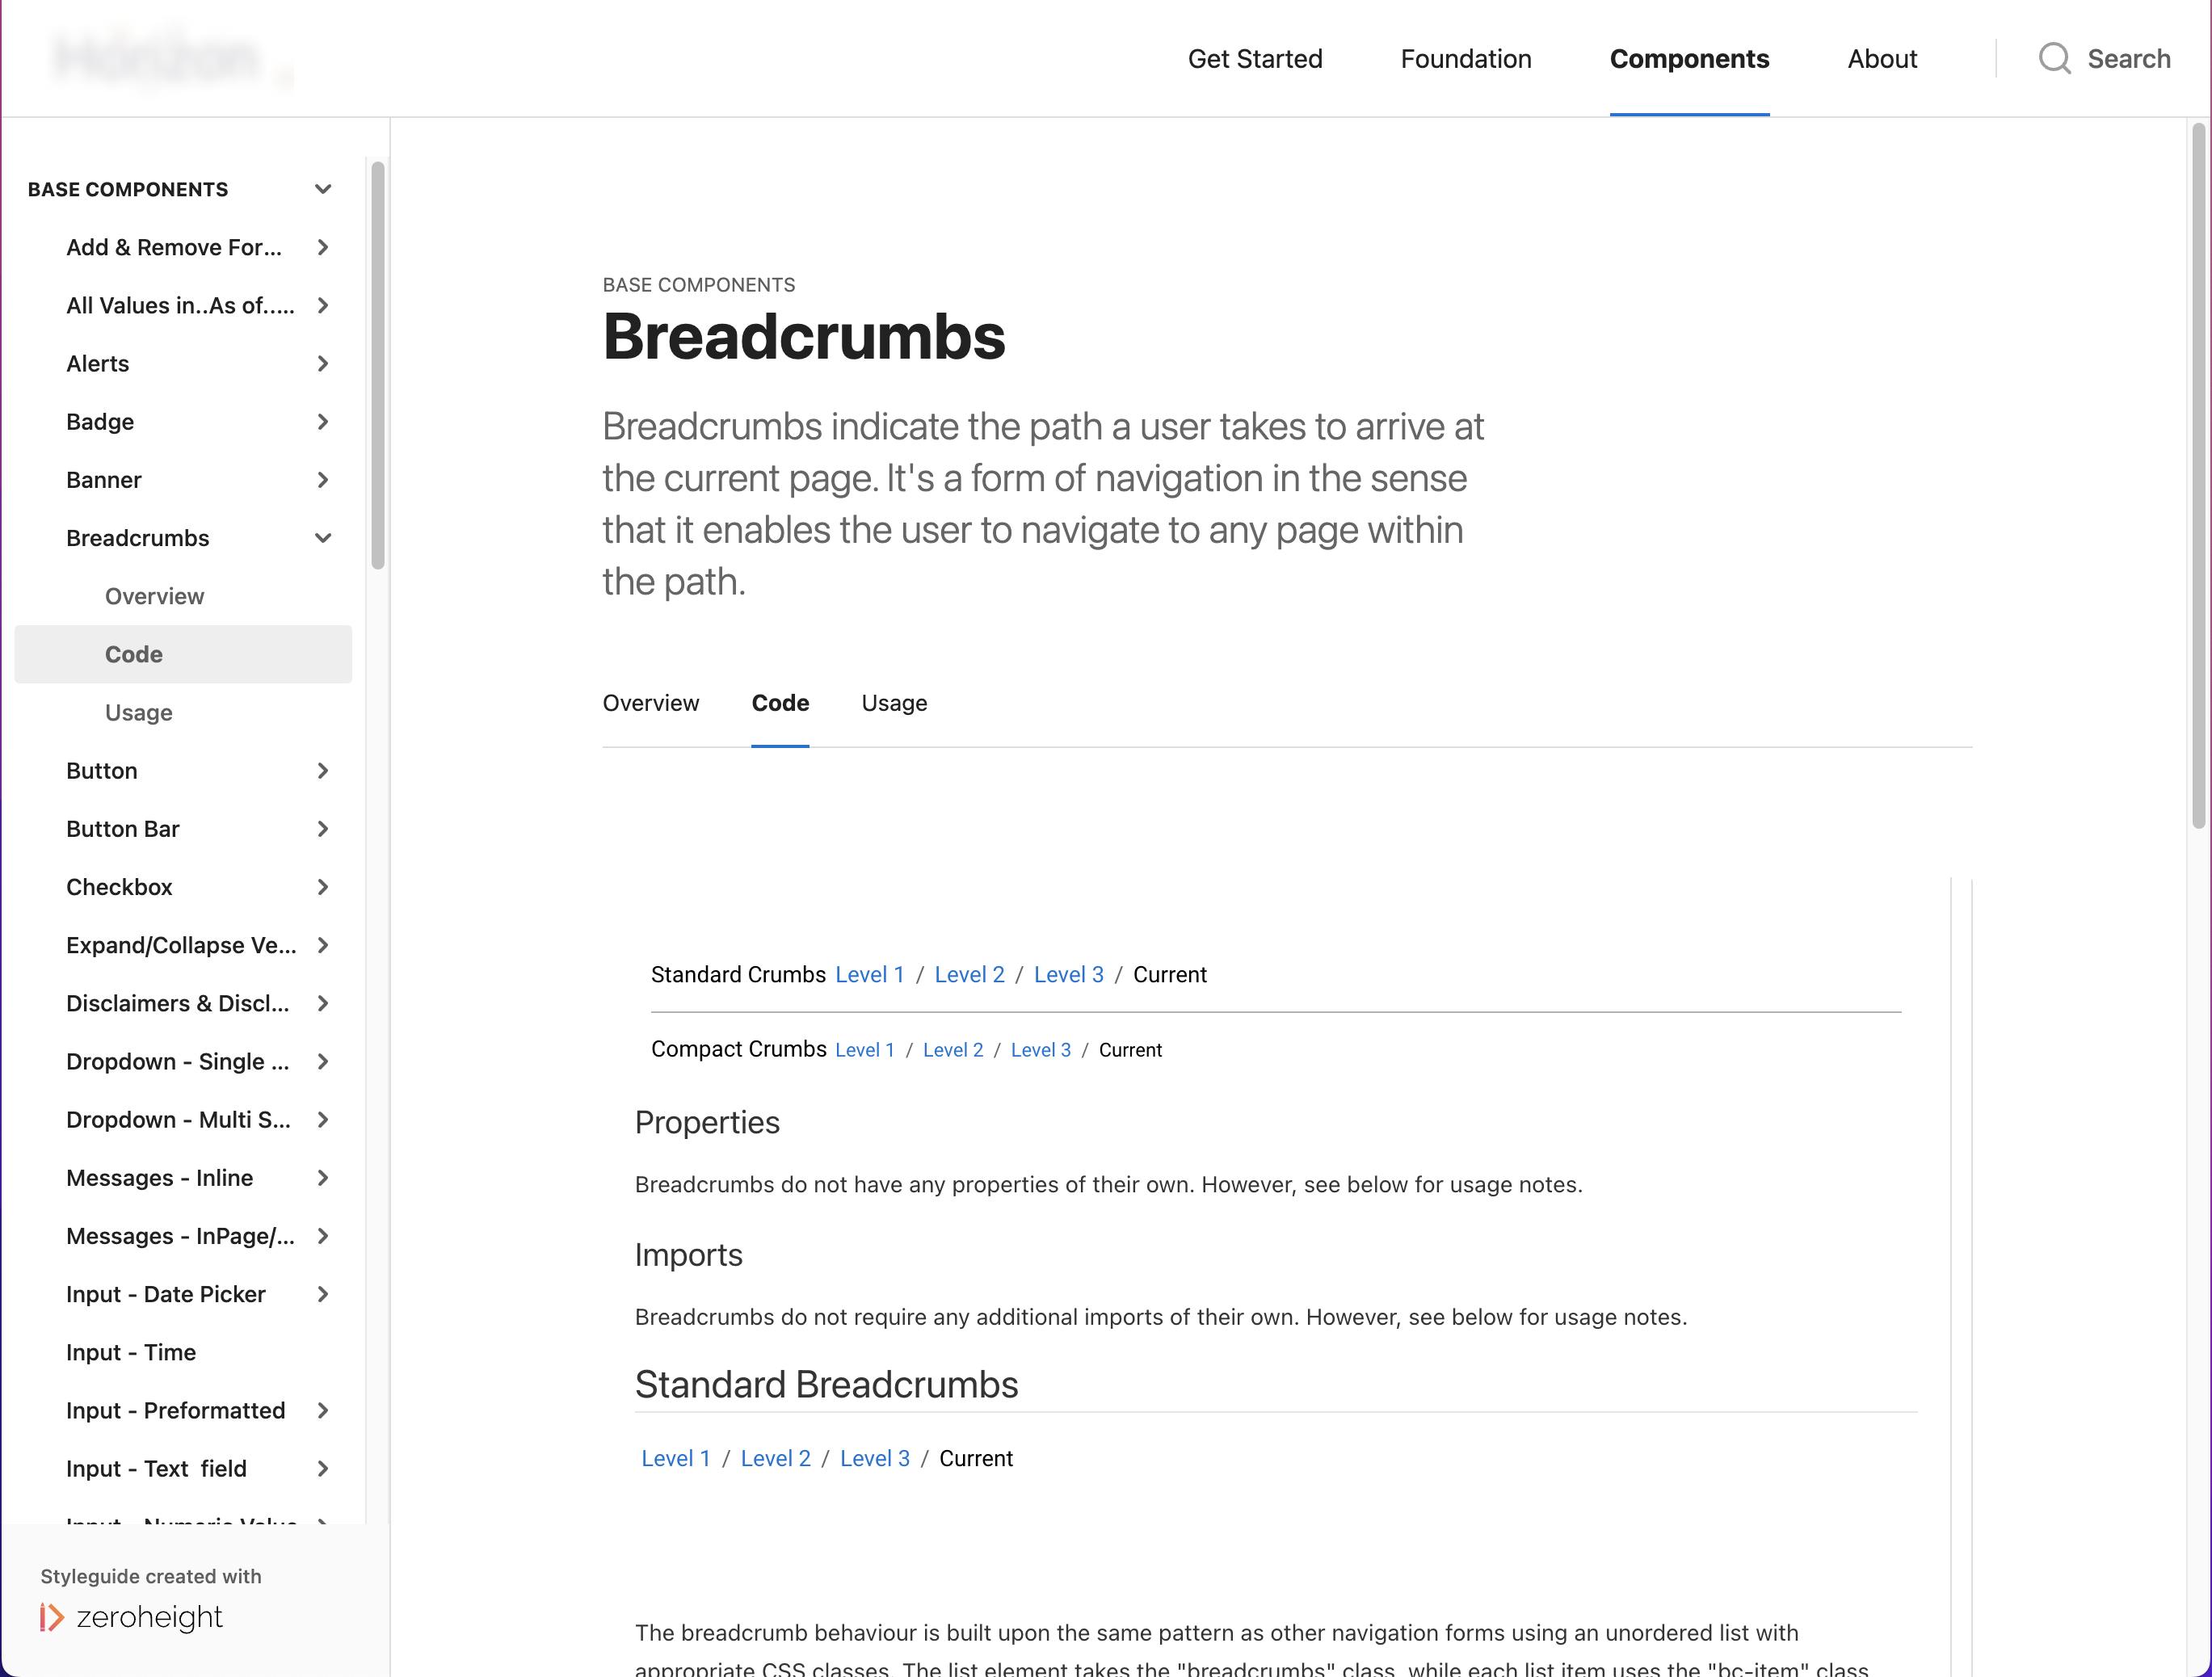Expand the Messages - Inline chevron
2212x1677 pixels.
click(322, 1177)
